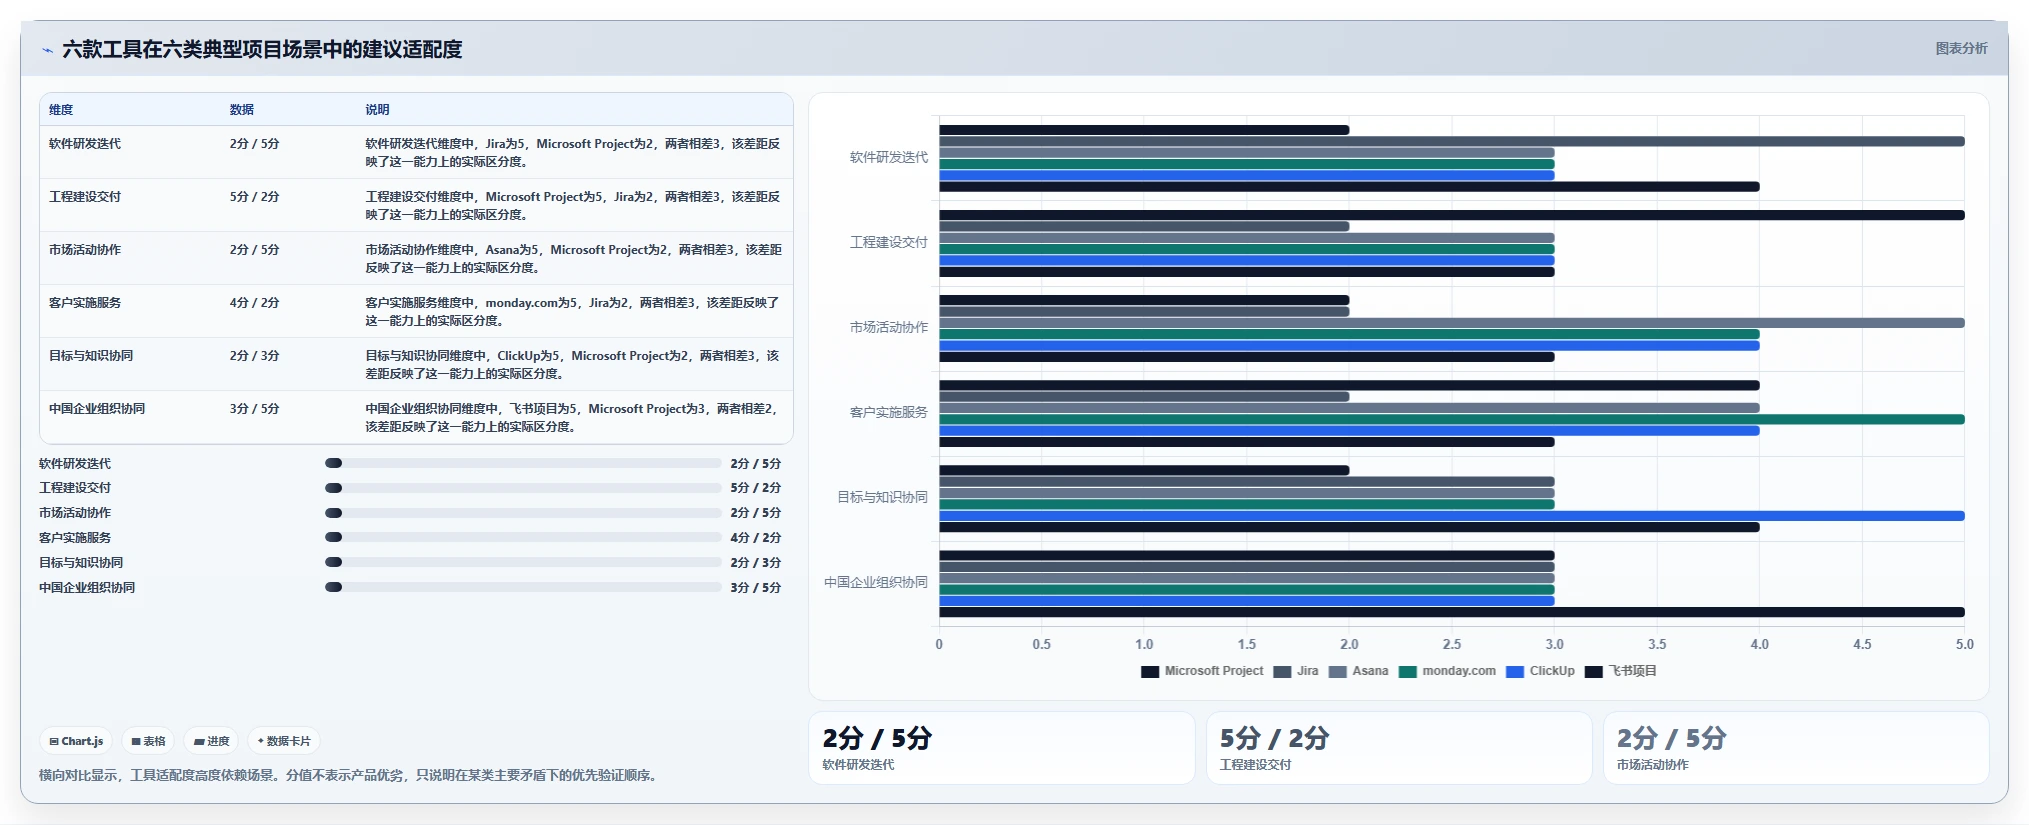The image size is (2029, 825).
Task: Toggle the ClickUp legend swatch
Action: coord(1515,671)
